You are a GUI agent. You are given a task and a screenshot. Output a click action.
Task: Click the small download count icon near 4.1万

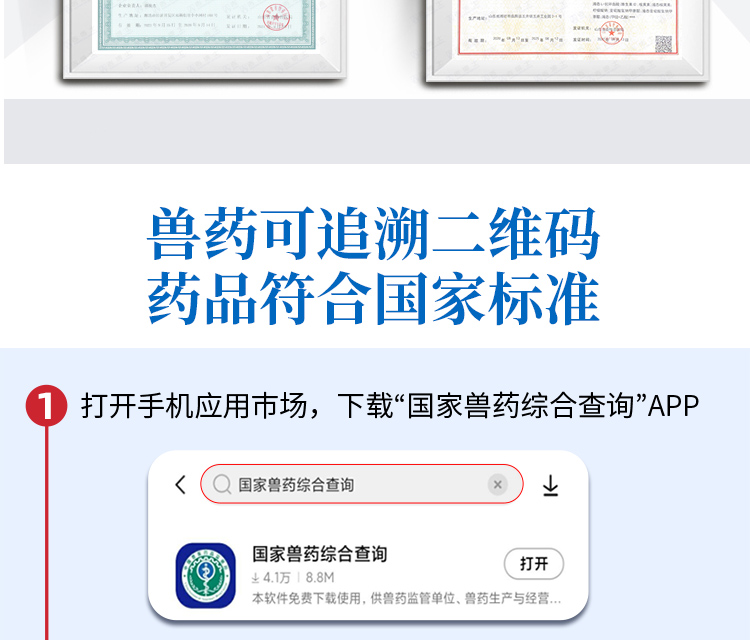(255, 578)
